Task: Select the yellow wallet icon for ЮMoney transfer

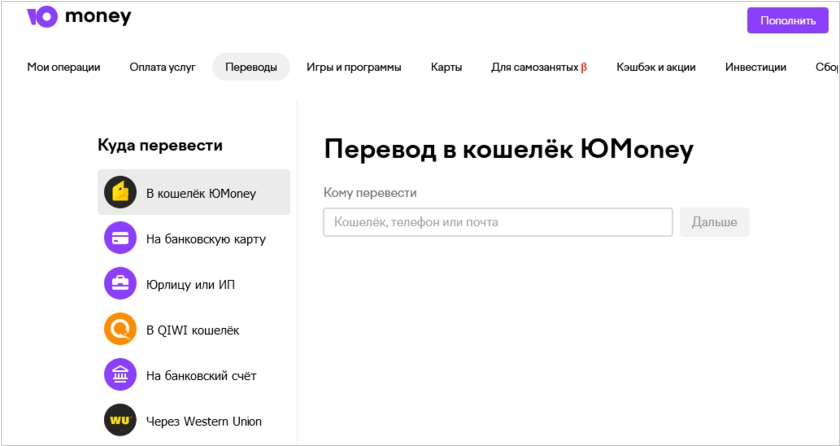Action: click(120, 192)
